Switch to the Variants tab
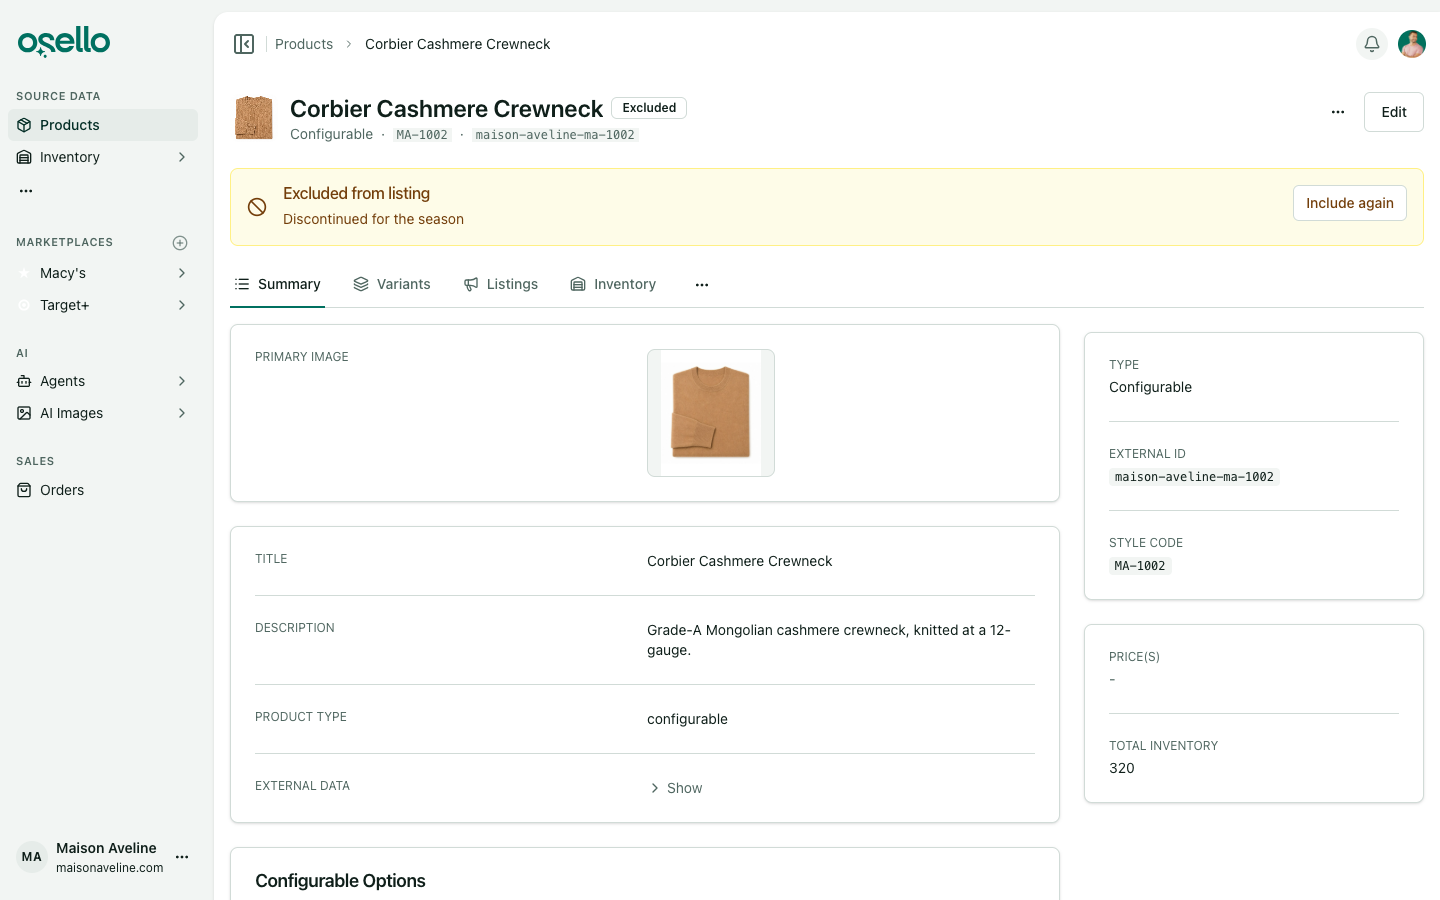The height and width of the screenshot is (900, 1440). point(392,285)
